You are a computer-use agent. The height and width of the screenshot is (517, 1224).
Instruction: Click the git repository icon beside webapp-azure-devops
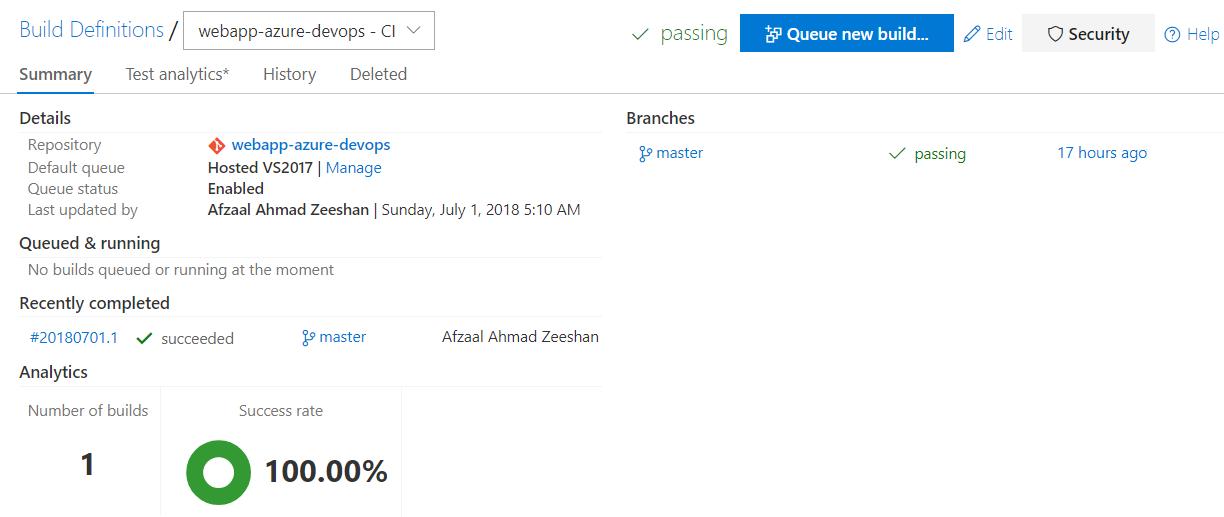(216, 145)
